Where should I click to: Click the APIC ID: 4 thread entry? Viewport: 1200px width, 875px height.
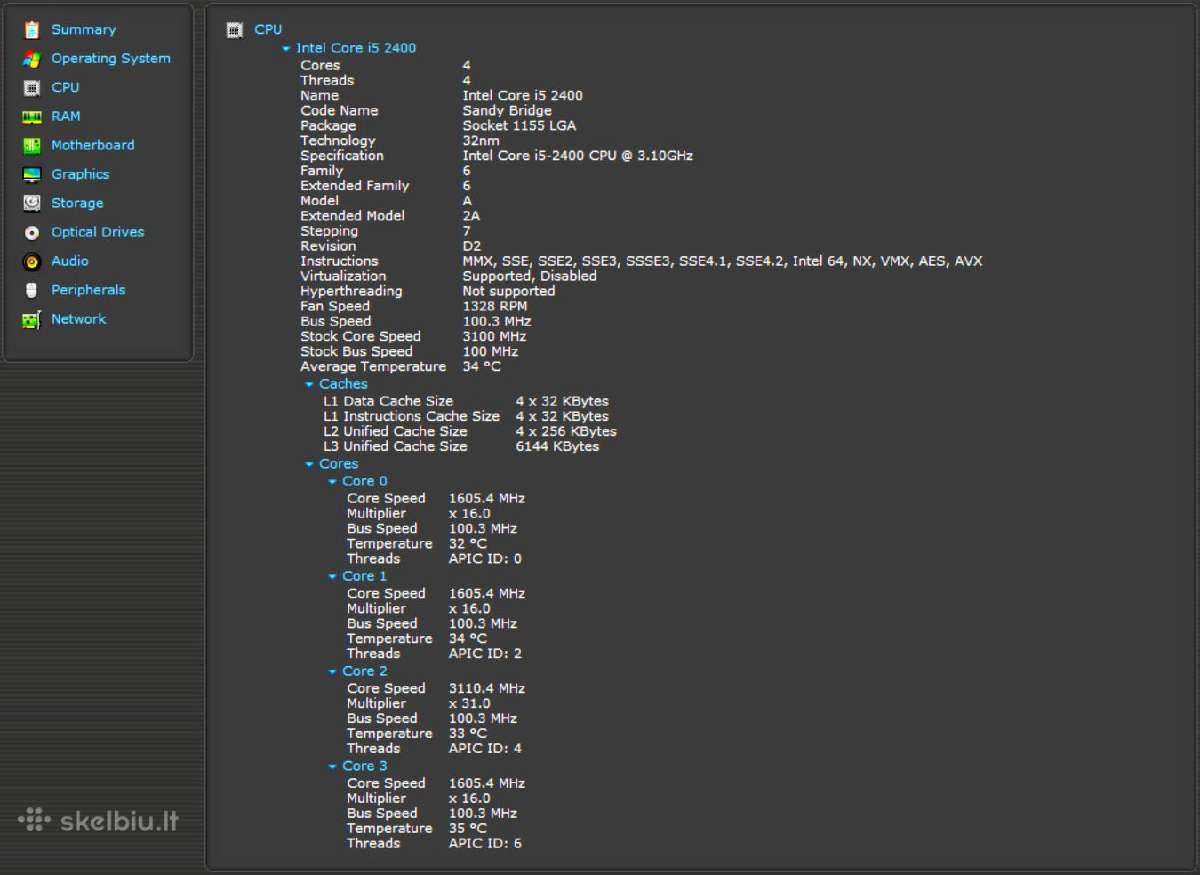485,749
